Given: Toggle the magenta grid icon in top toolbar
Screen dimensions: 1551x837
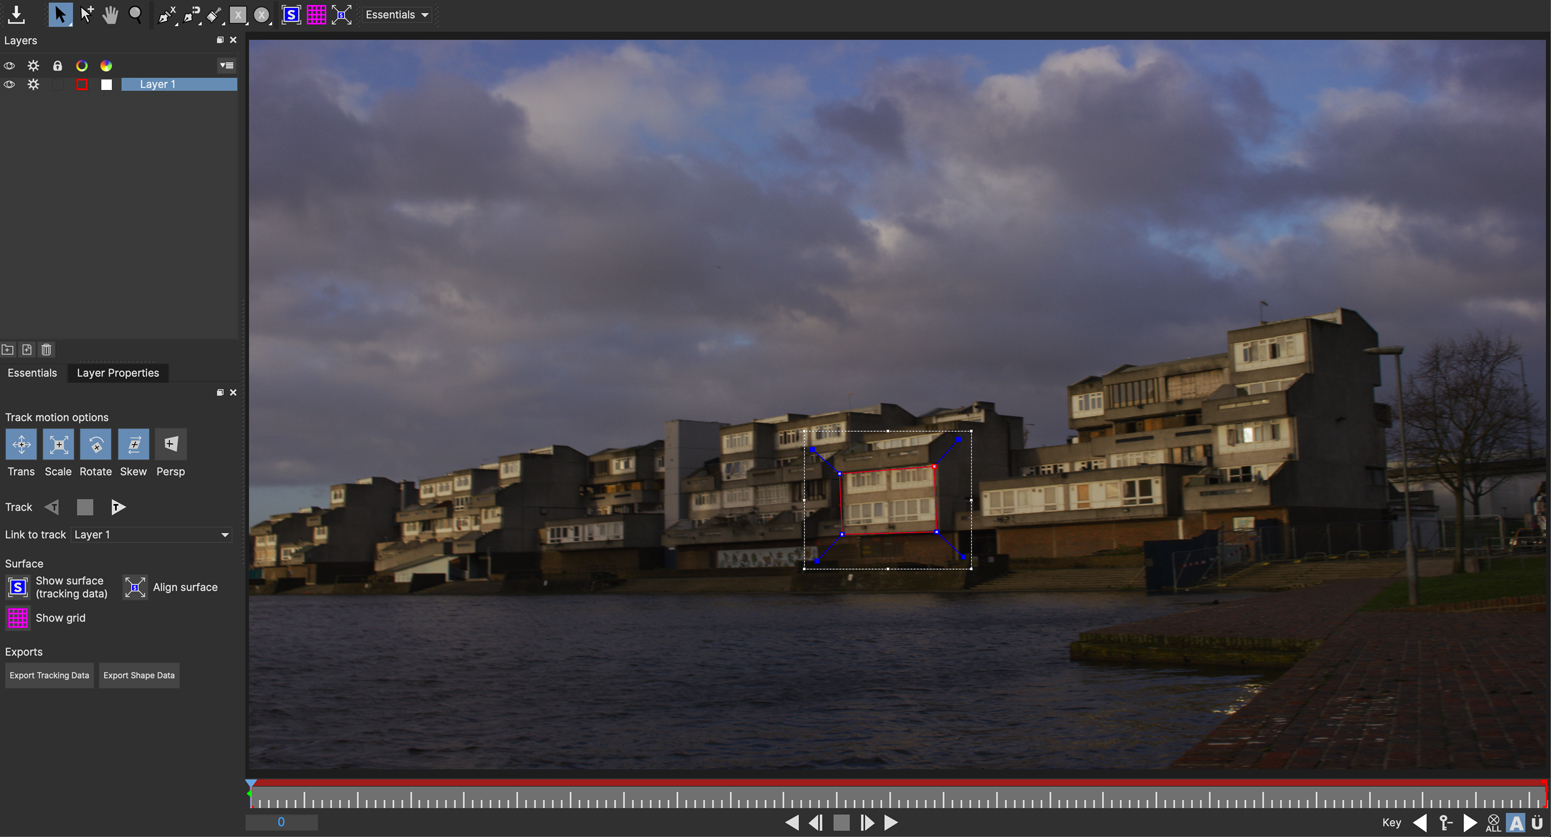Looking at the screenshot, I should tap(316, 15).
